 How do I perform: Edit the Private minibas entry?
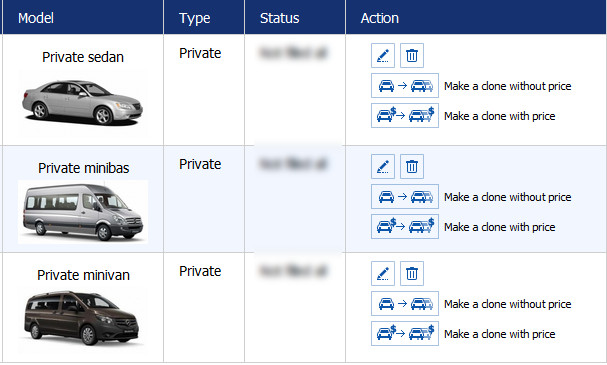tap(383, 166)
